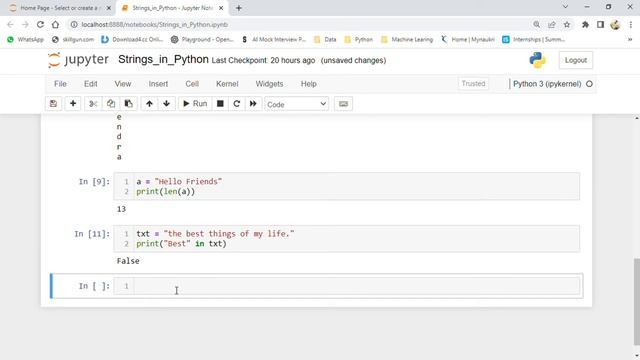Open the command palette keyboard icon
Screen dimensions: 640x360
pos(343,104)
